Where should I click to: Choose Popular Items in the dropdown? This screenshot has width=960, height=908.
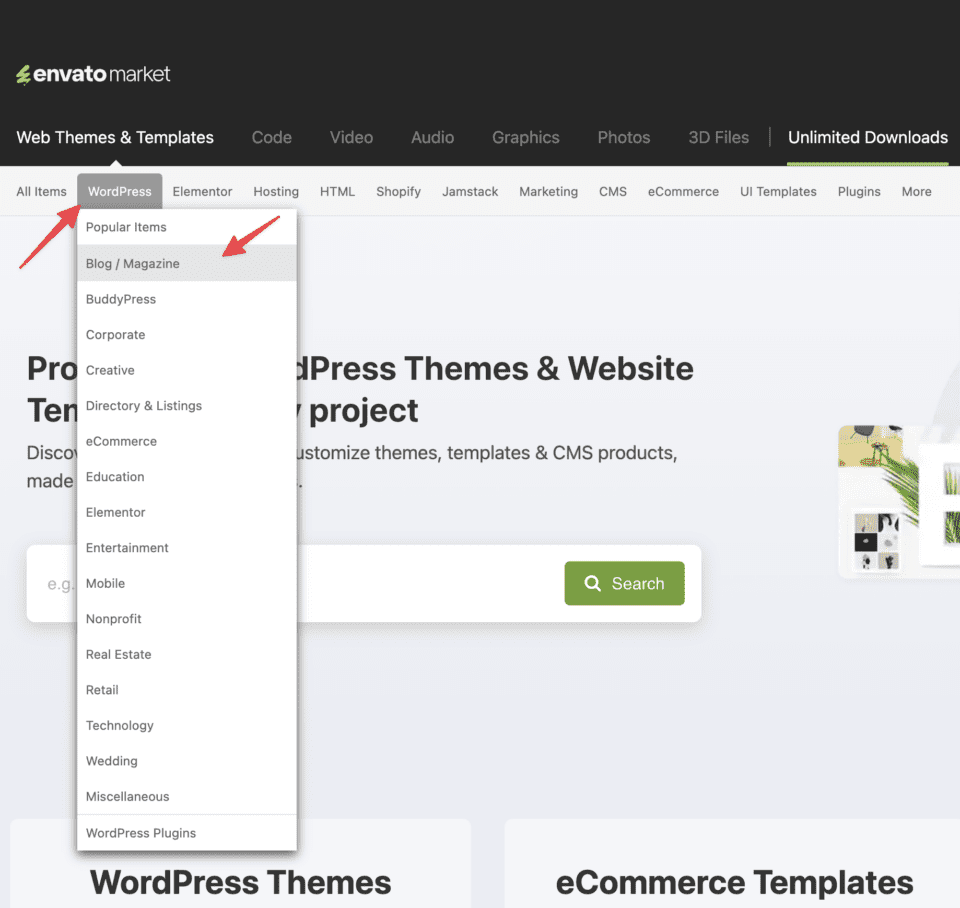[126, 227]
